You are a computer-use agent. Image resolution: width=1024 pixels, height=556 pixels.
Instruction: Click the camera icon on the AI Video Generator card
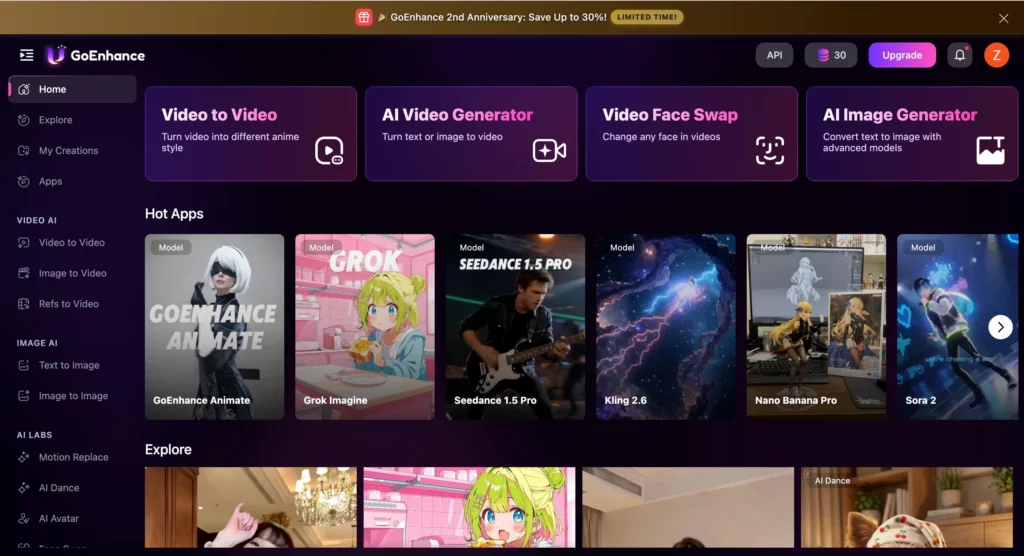click(x=549, y=151)
